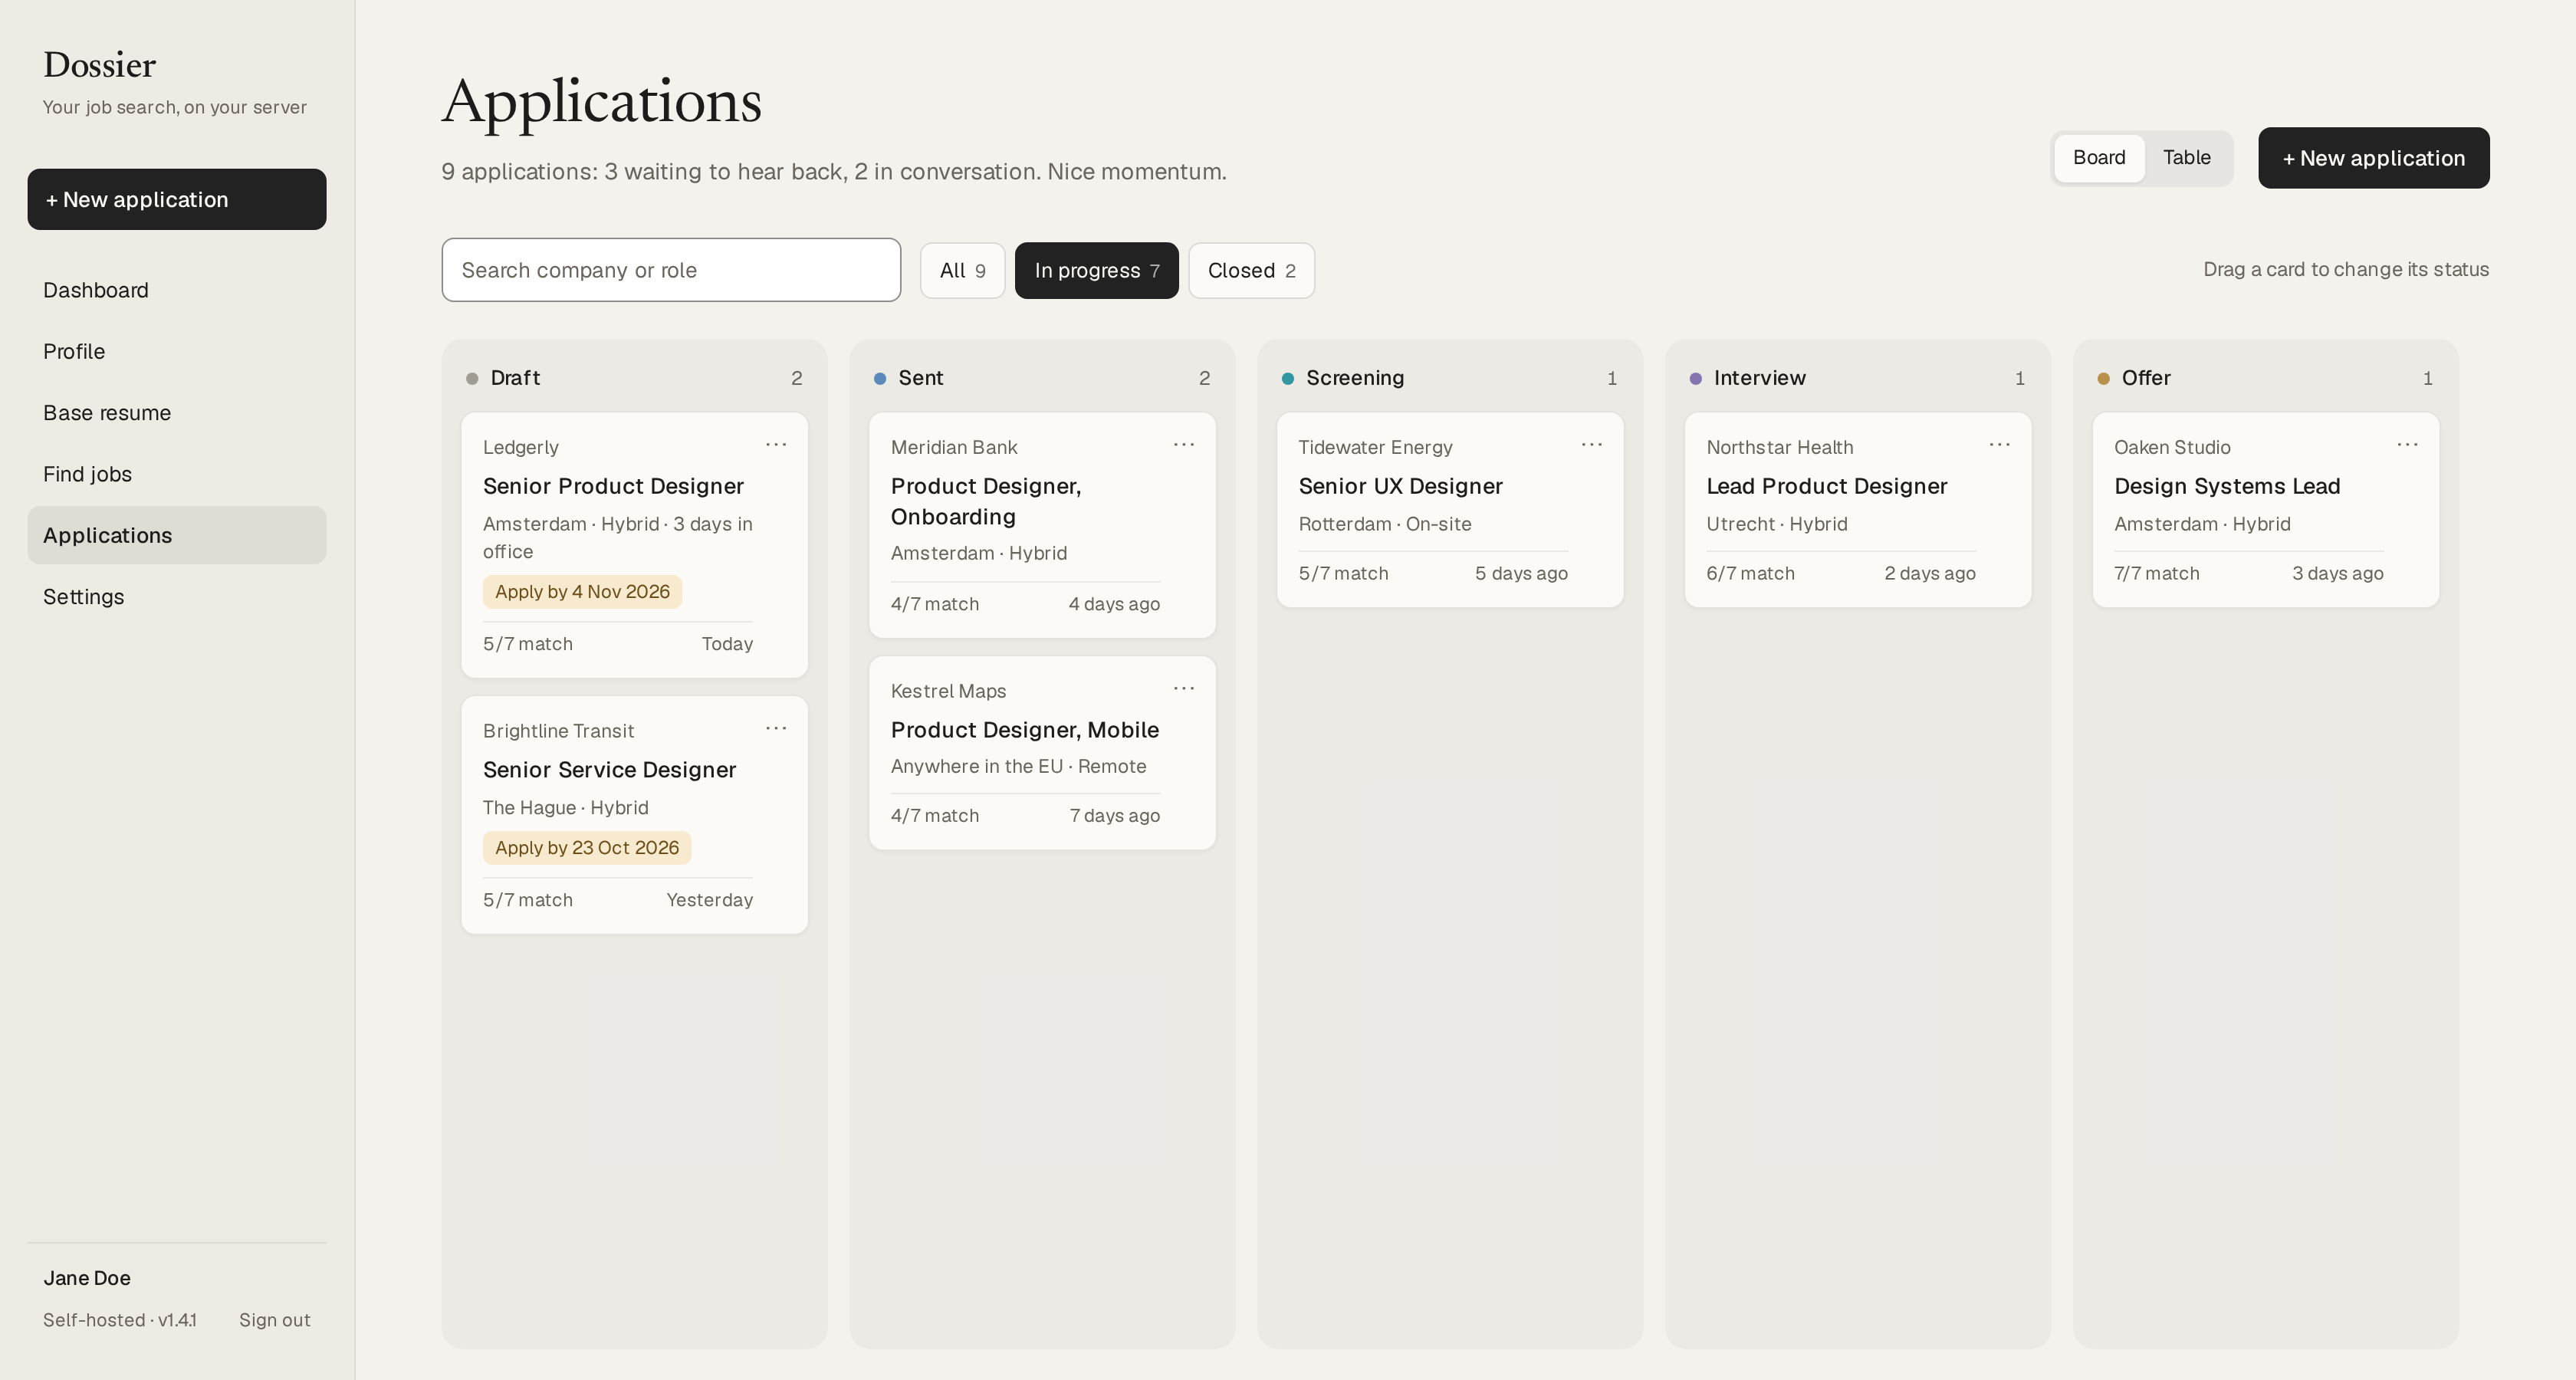Click the 6/7 match text

1750,574
